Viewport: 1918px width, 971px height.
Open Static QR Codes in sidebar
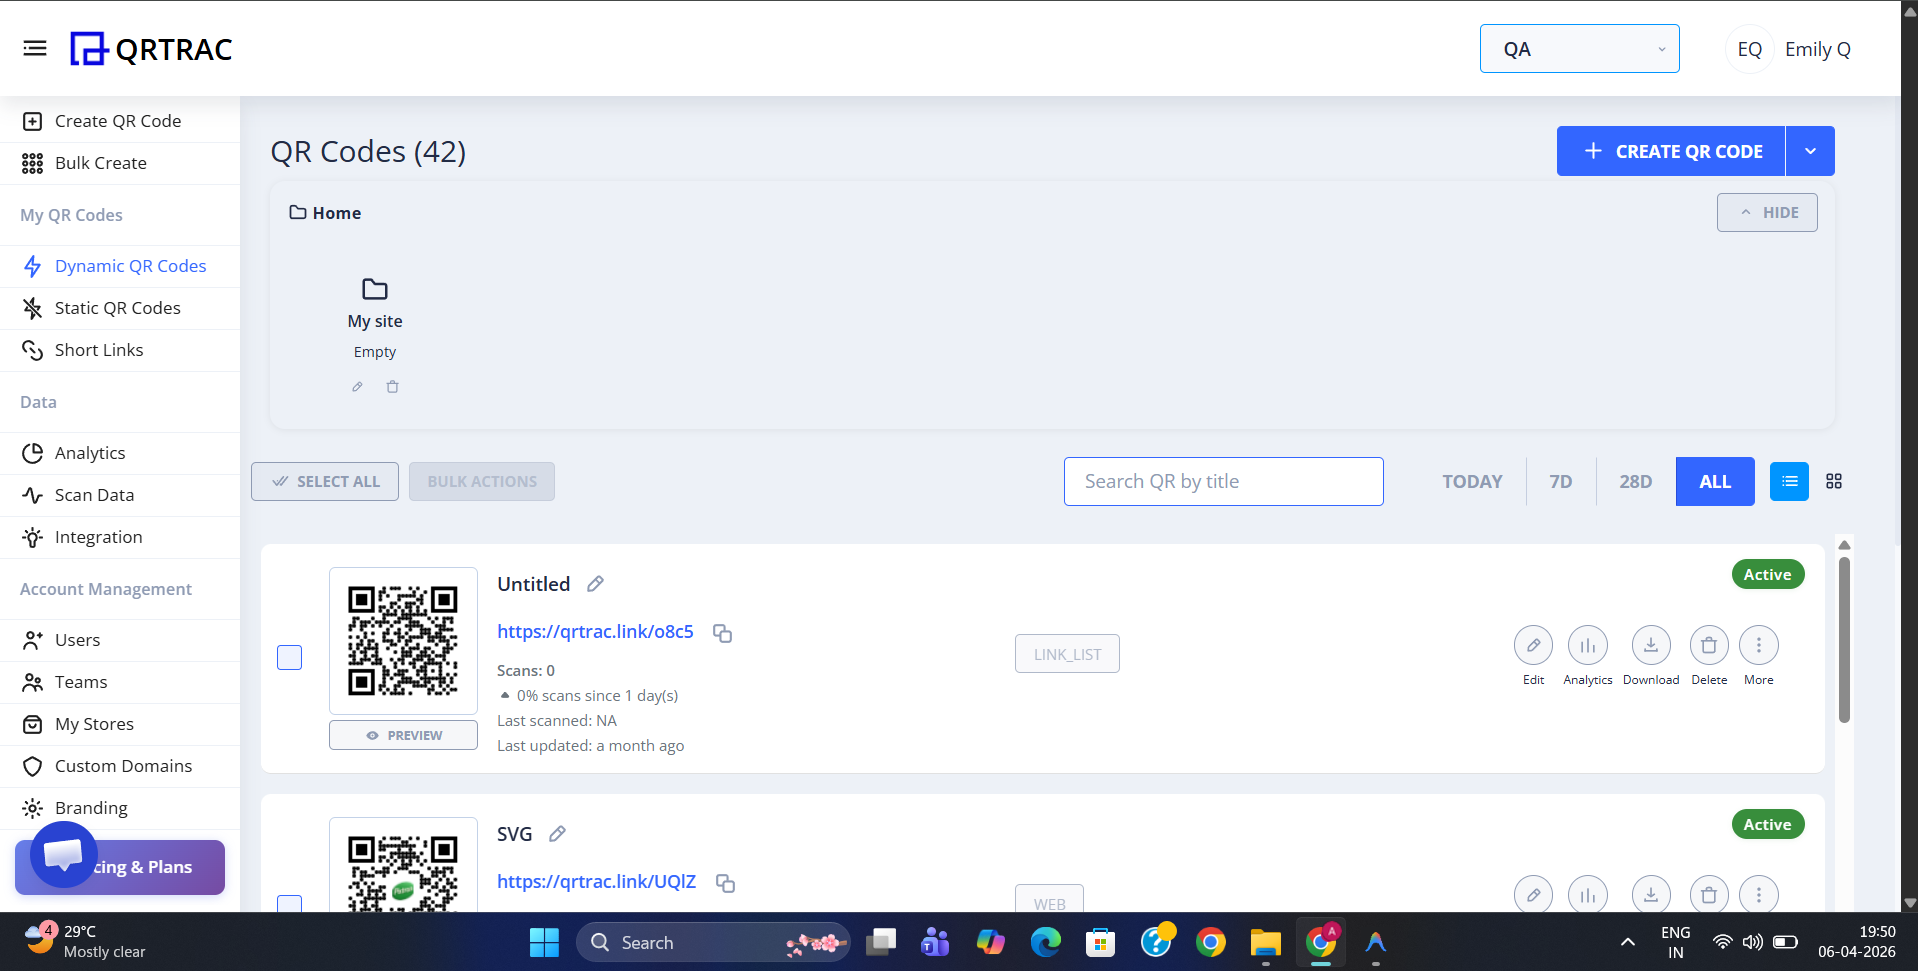pyautogui.click(x=117, y=308)
